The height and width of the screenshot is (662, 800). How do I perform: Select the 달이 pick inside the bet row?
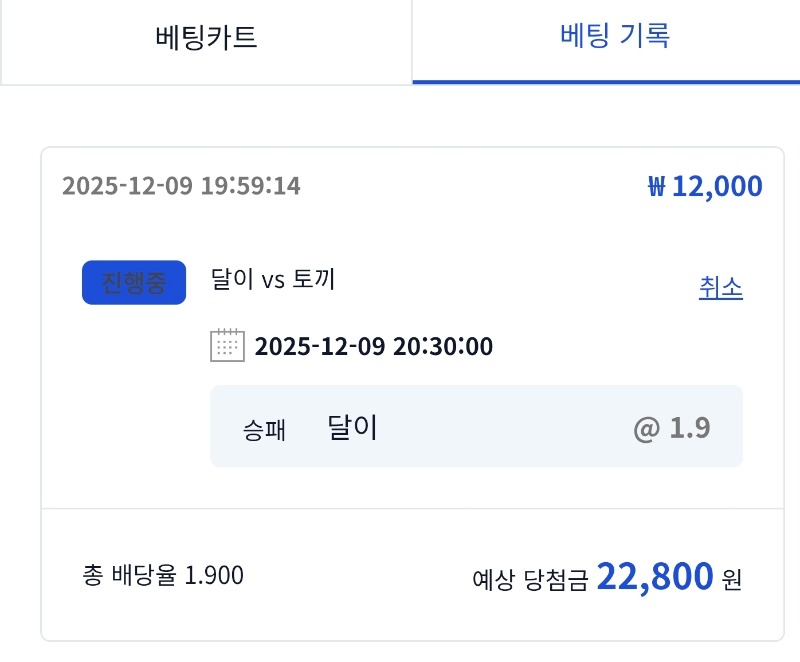coord(351,425)
